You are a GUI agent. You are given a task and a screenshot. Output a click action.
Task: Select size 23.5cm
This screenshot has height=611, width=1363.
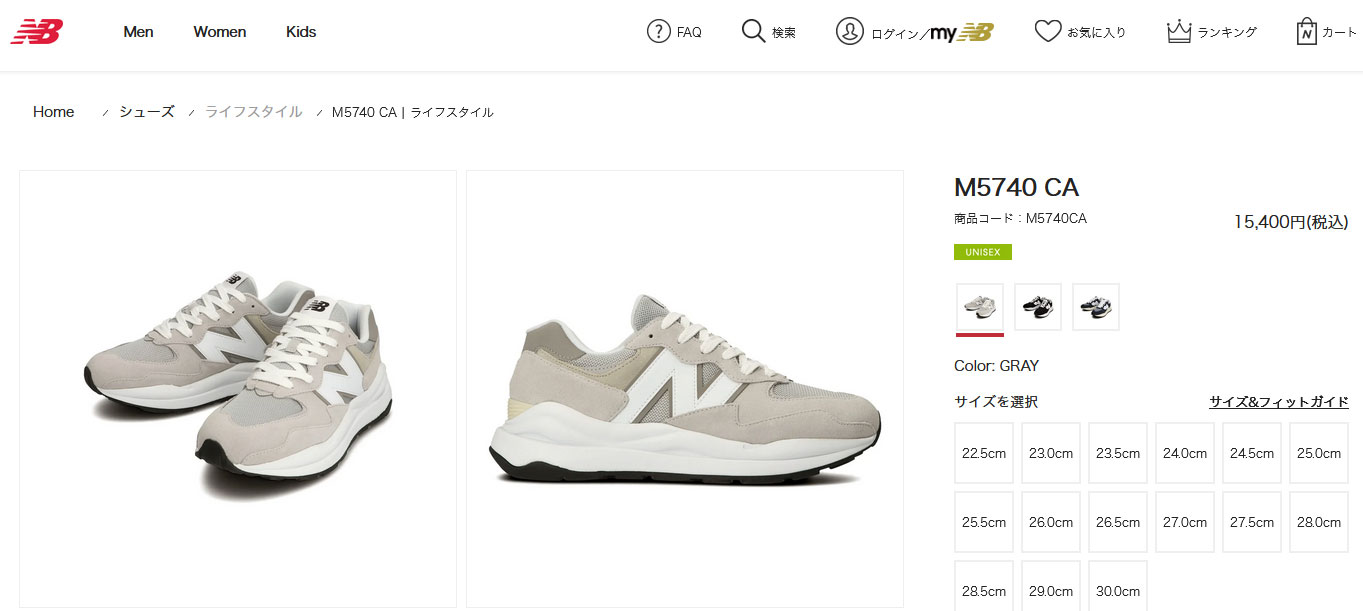[x=1118, y=453]
